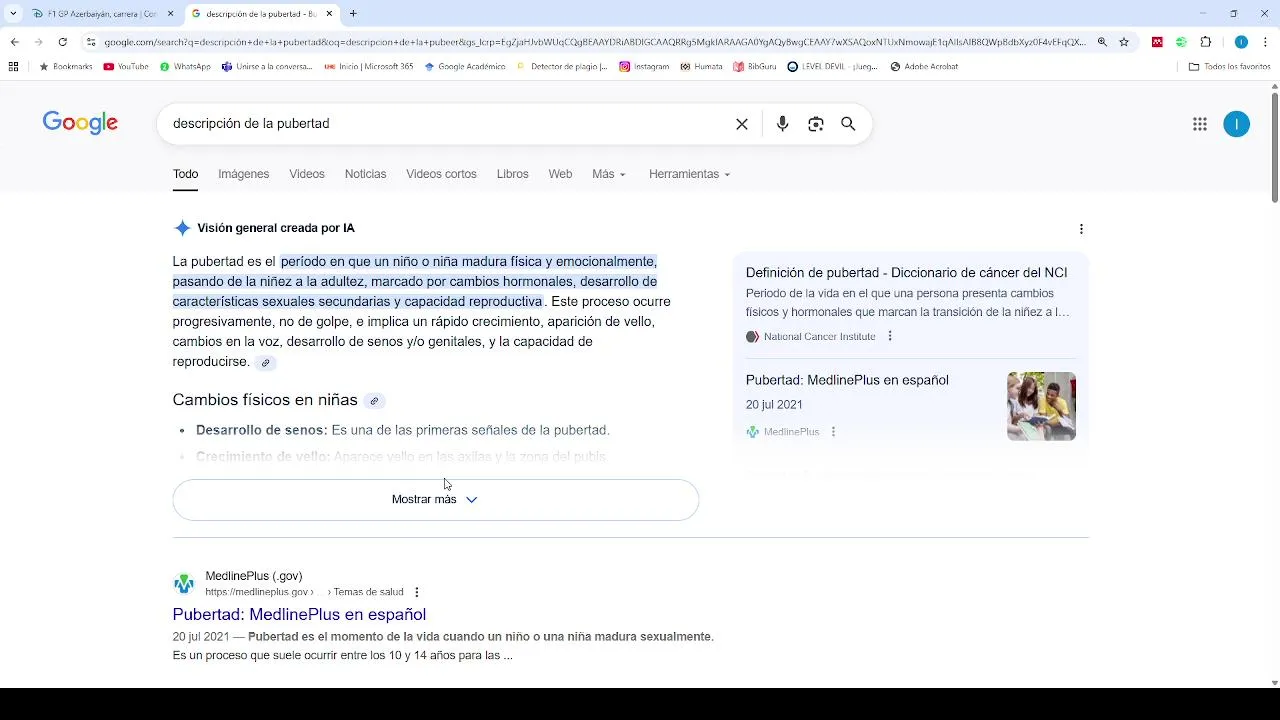Open the BibGuru bookmark
Image resolution: width=1280 pixels, height=720 pixels.
tap(755, 67)
